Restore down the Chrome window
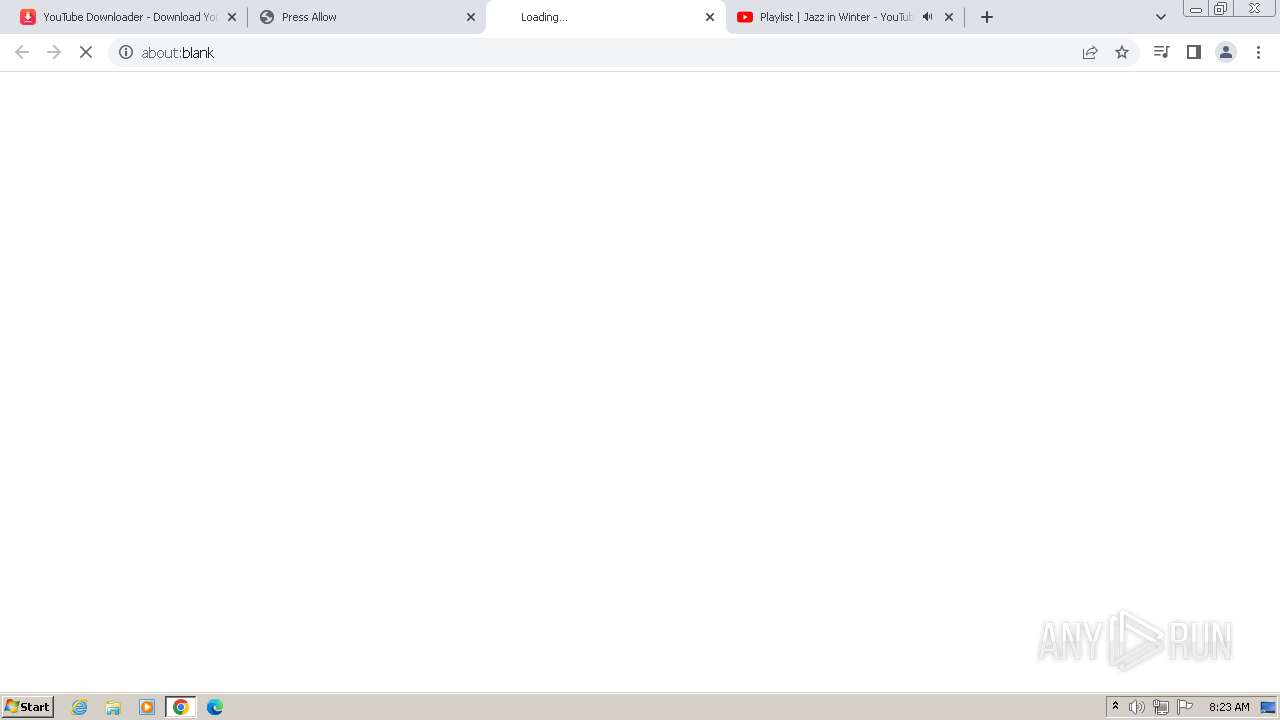Viewport: 1280px width, 720px height. pos(1221,8)
